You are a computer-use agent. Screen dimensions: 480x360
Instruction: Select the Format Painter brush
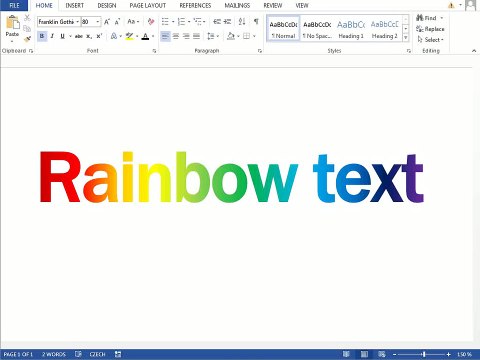27,39
